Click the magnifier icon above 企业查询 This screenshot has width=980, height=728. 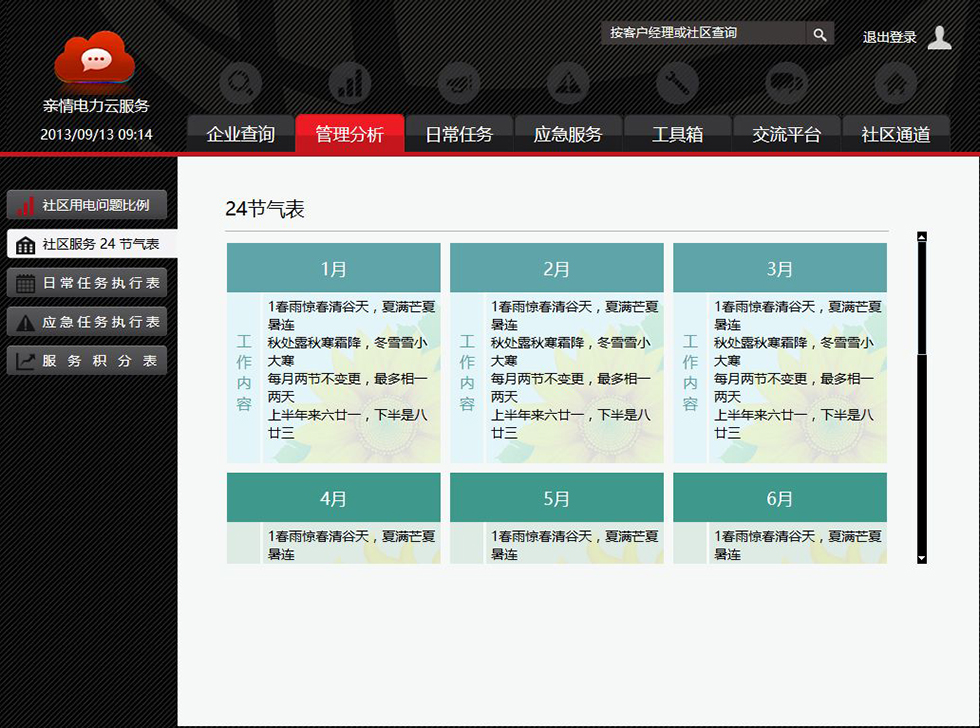(241, 83)
